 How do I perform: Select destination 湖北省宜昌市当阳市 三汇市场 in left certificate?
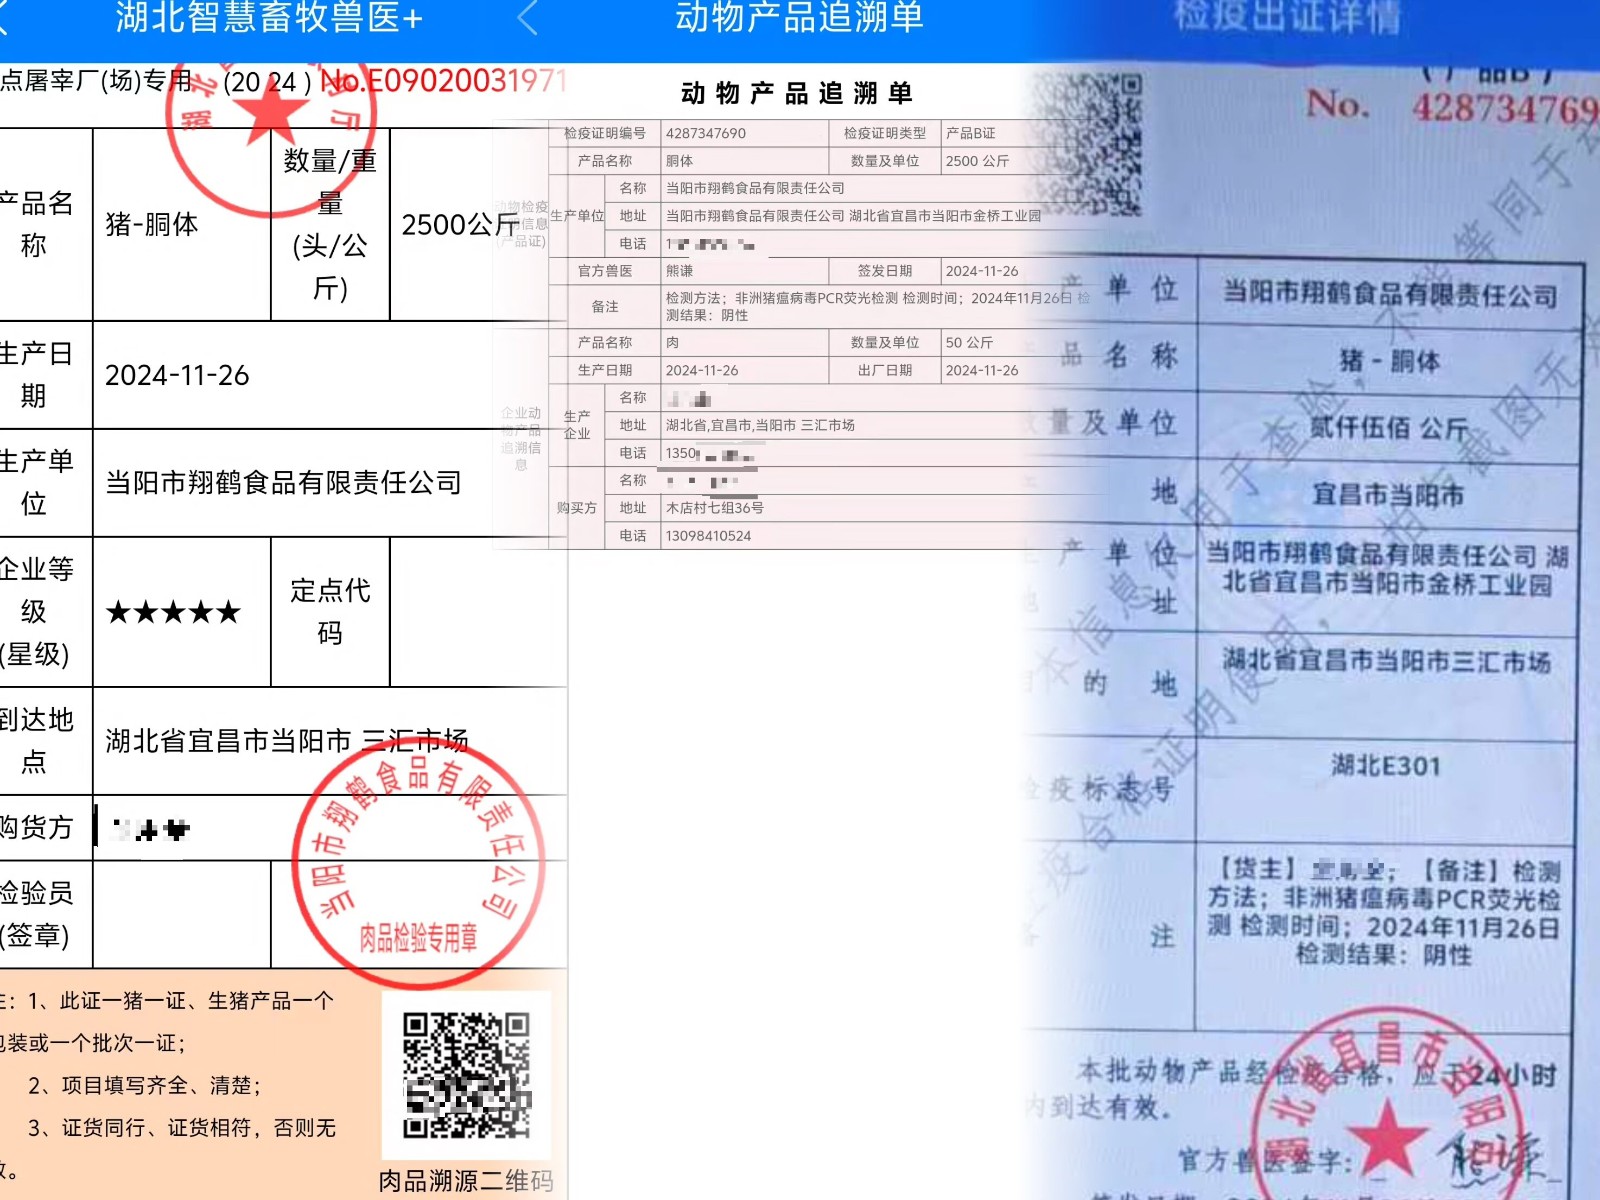pos(287,741)
